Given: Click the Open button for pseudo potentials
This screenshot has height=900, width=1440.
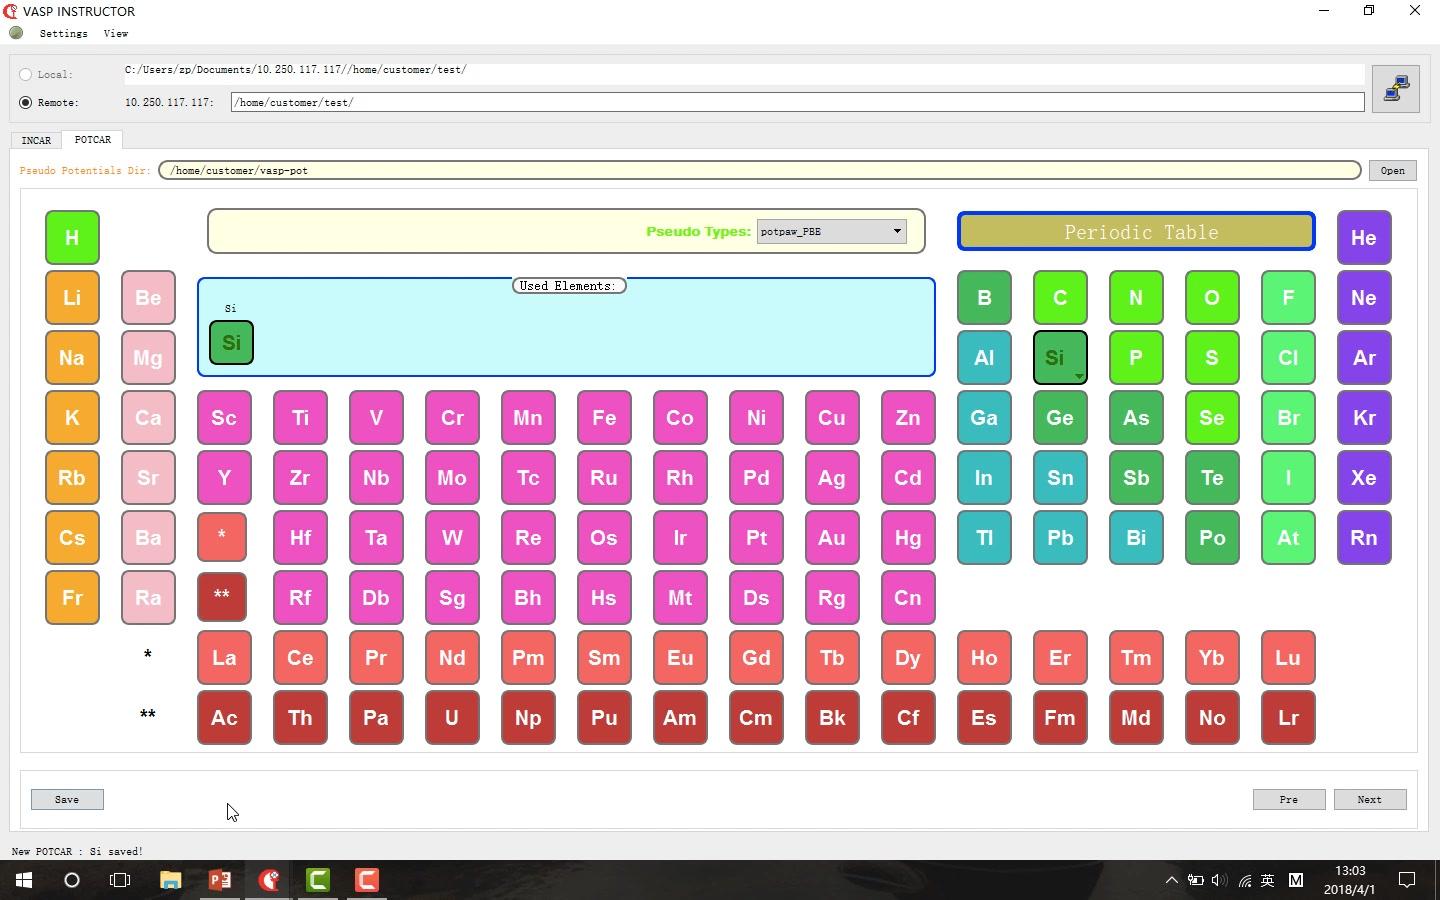Looking at the screenshot, I should pos(1392,170).
